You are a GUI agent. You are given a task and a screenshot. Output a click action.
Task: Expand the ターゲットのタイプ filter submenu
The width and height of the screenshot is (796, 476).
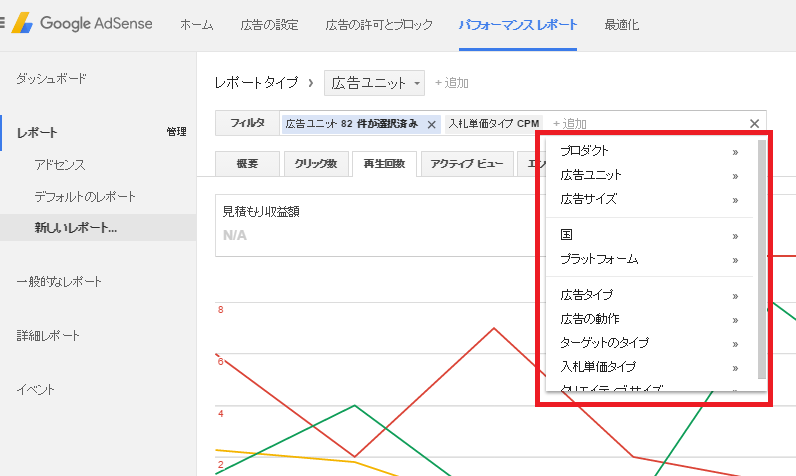[649, 343]
